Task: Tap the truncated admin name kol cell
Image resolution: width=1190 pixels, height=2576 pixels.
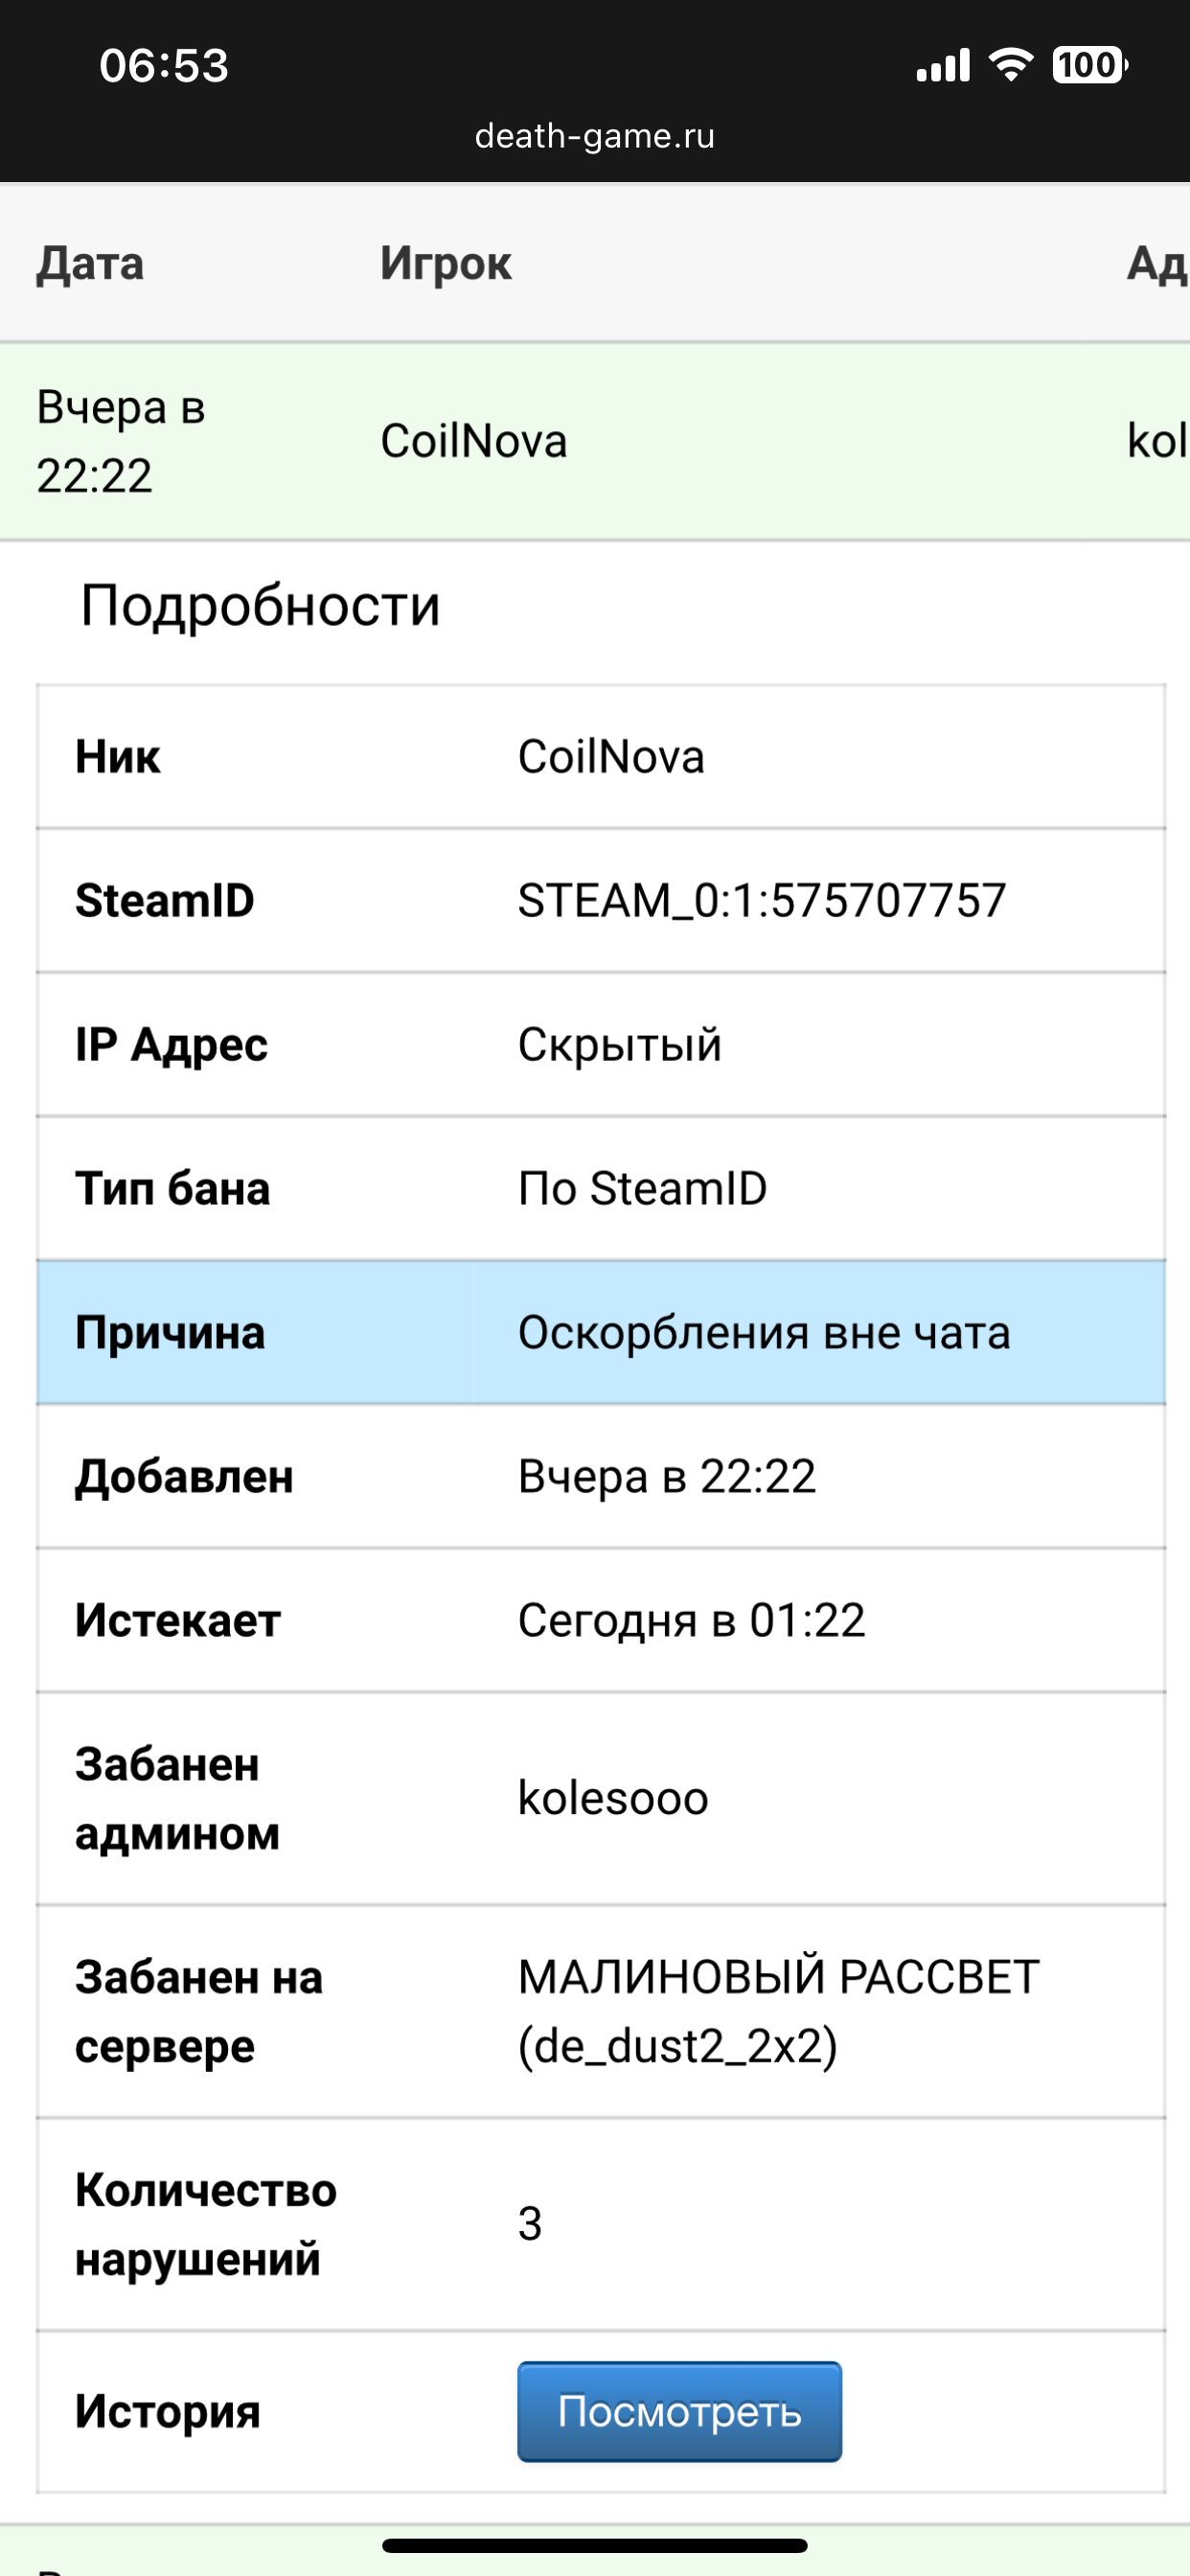Action: click(x=1157, y=441)
